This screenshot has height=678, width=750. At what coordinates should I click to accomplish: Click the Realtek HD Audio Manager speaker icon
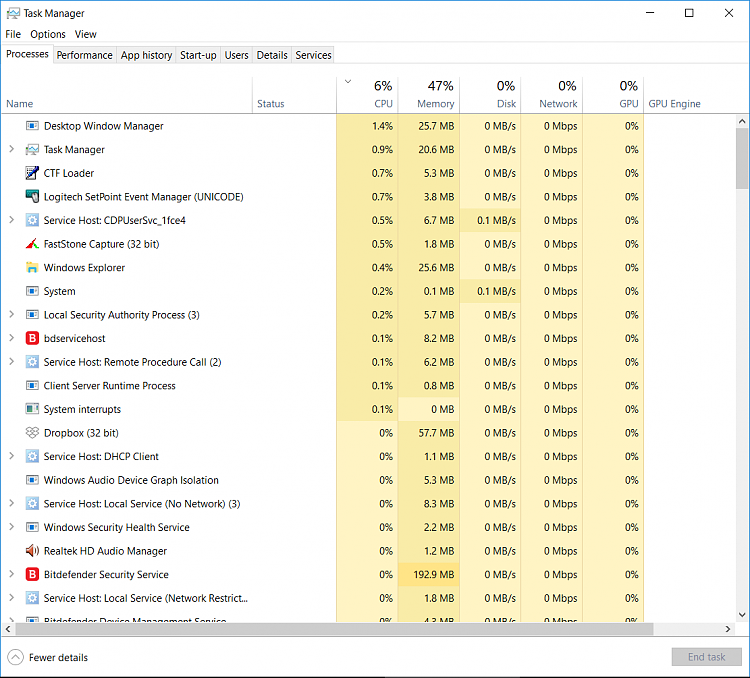point(32,551)
